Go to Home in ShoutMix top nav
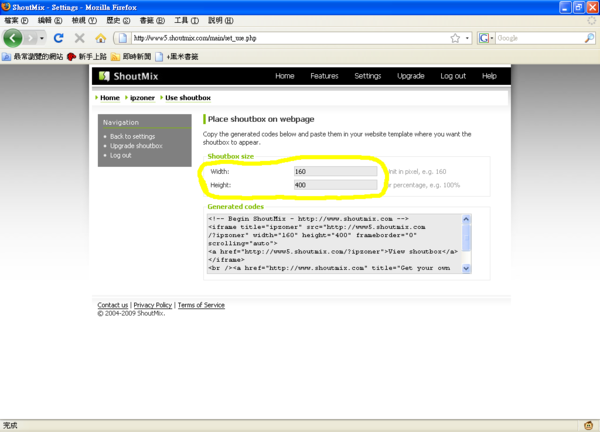 coord(285,76)
